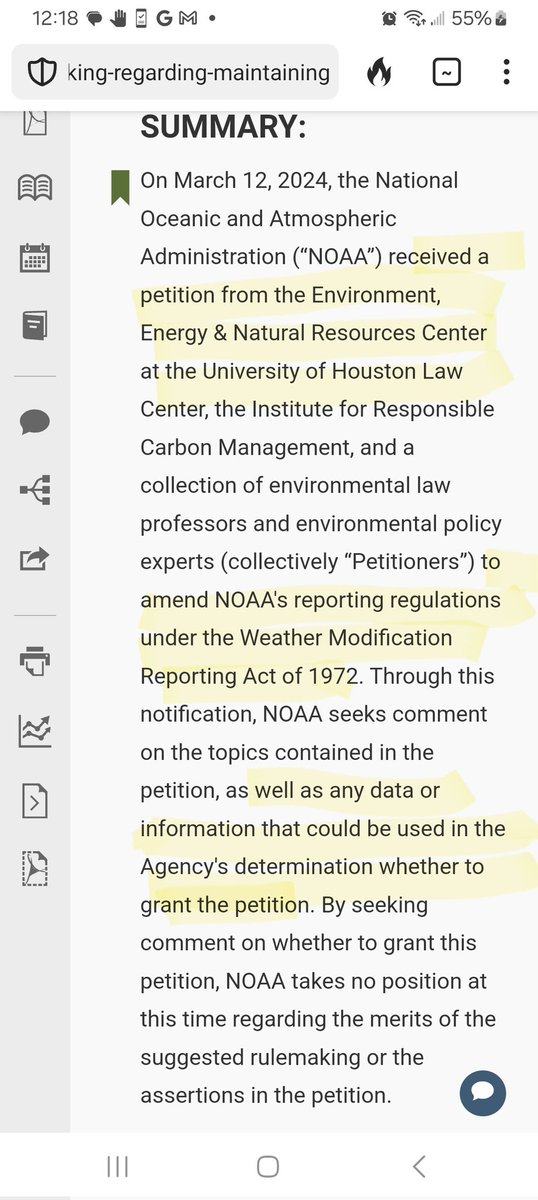Tap the share arrow sidebar icon
Viewport: 538px width, 1200px height.
[x=36, y=558]
